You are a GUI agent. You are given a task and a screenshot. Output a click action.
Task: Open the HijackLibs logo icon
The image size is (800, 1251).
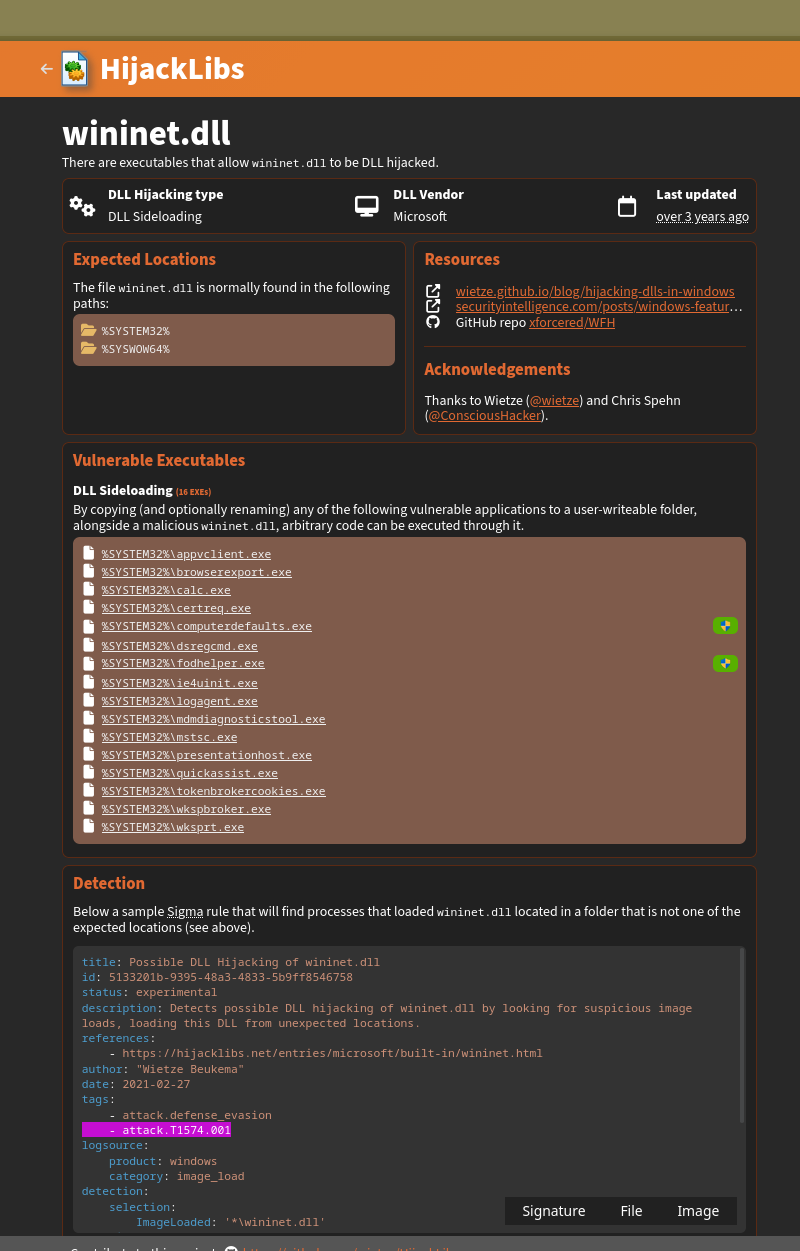(x=74, y=69)
